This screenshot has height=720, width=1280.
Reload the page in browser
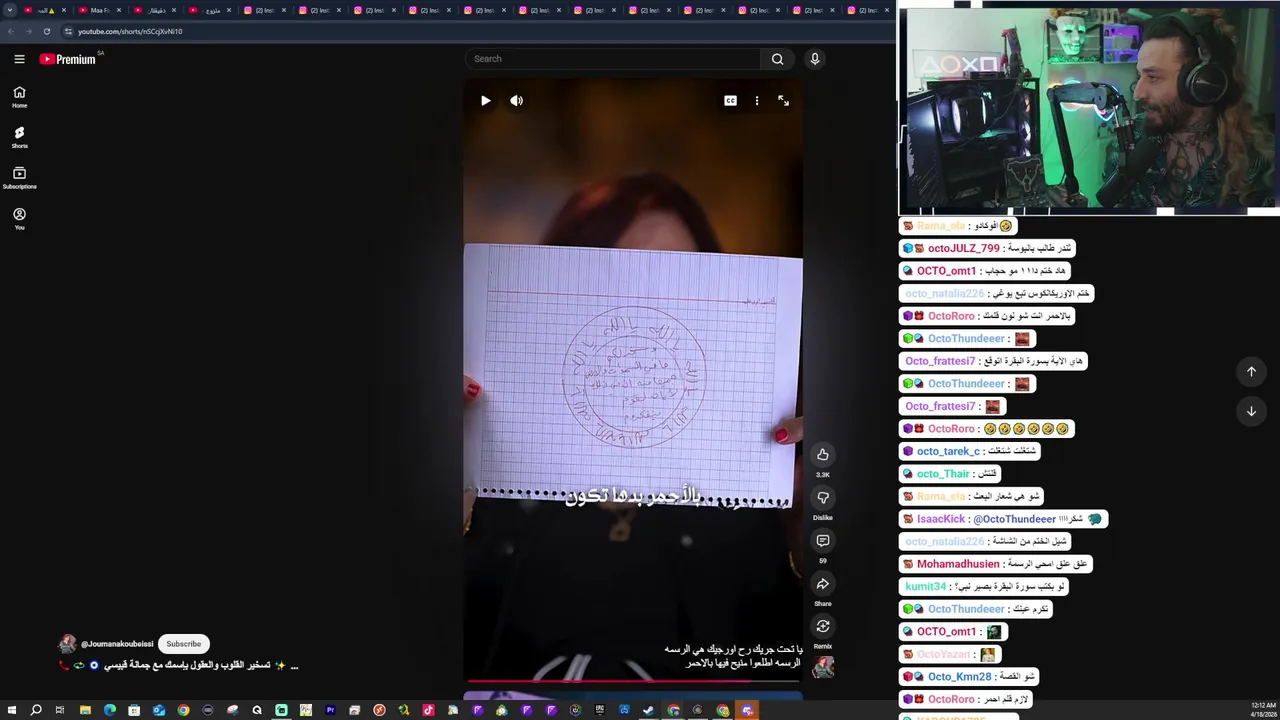46,31
